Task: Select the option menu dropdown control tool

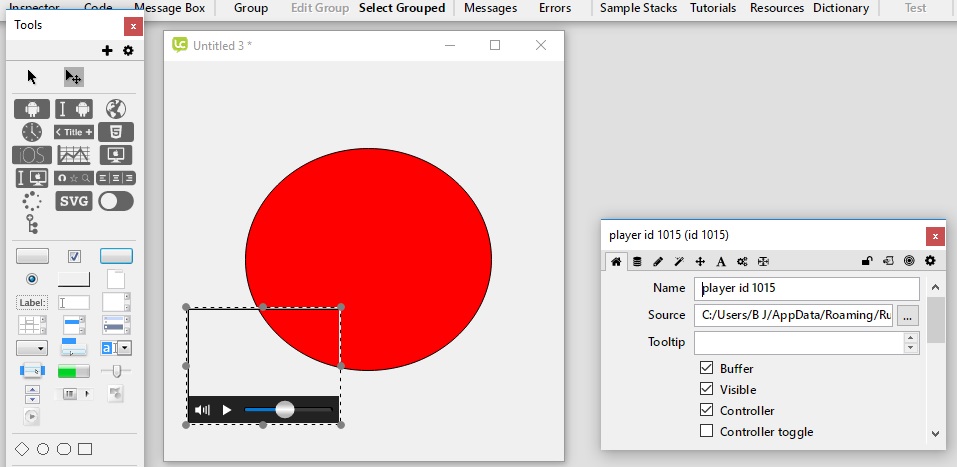Action: [x=32, y=348]
